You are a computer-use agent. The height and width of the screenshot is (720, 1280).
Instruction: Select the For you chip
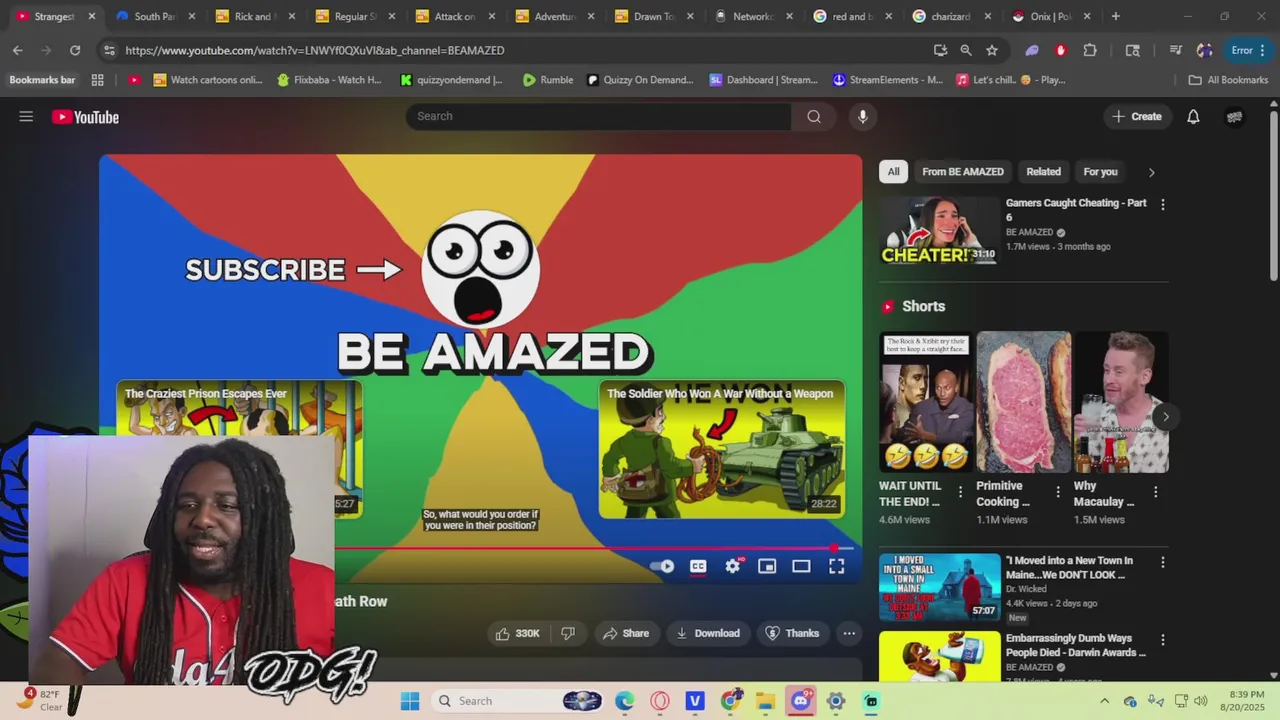coord(1100,172)
